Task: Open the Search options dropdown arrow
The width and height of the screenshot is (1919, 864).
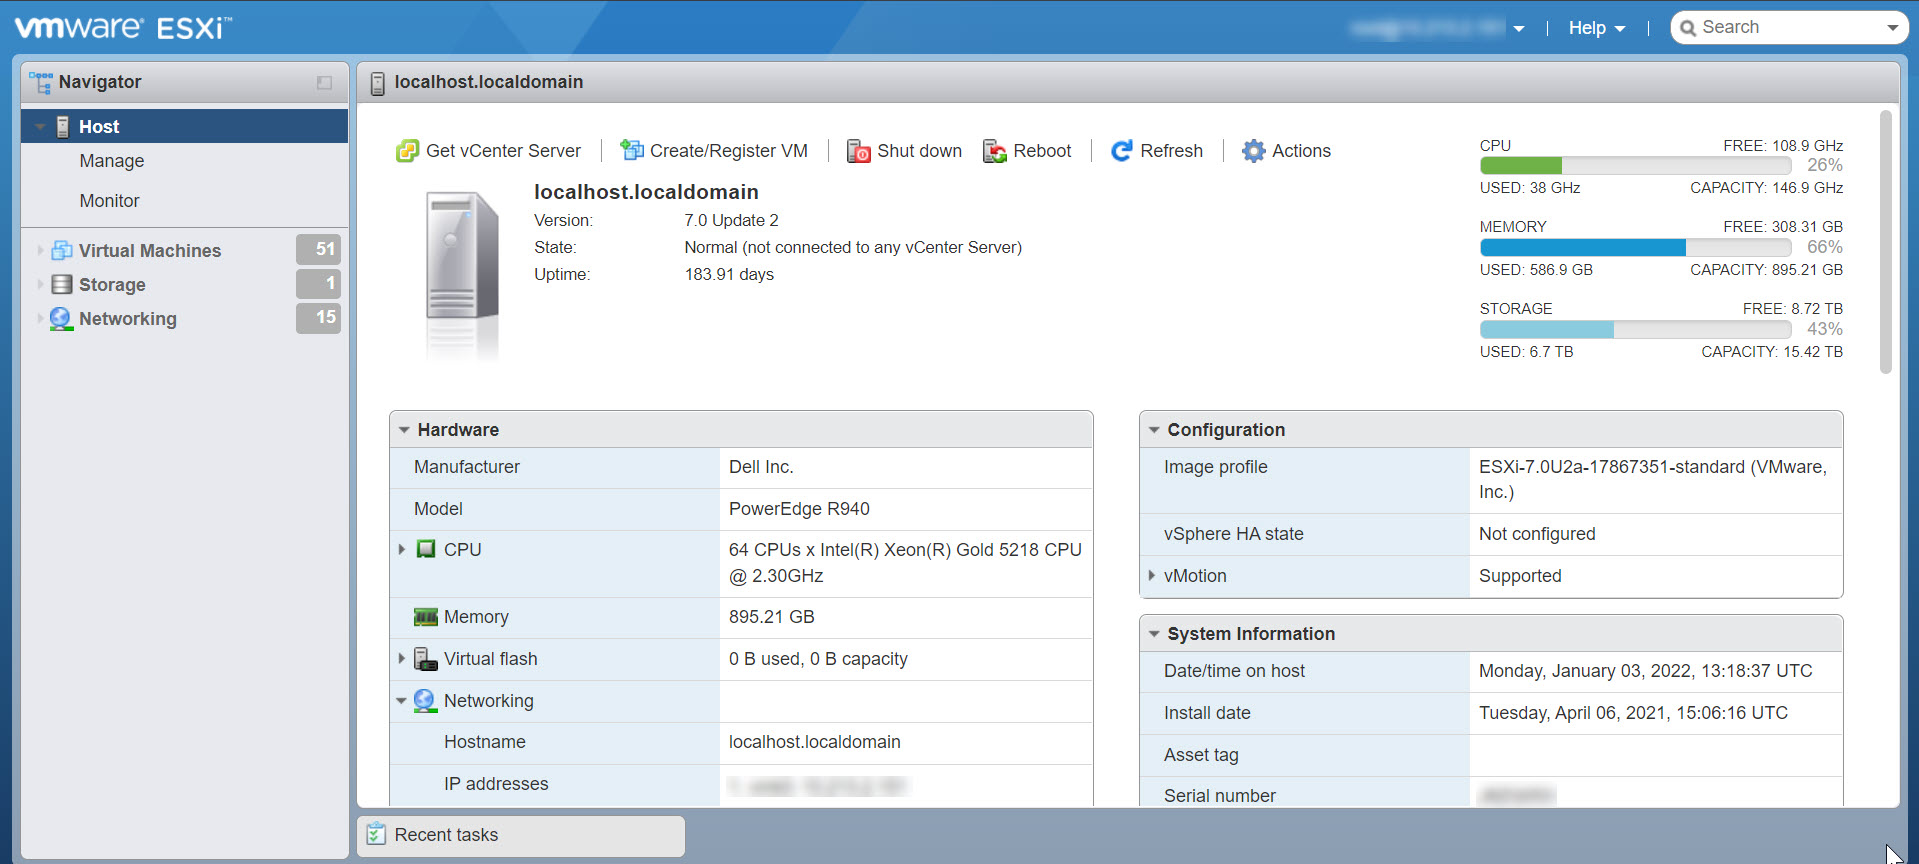Action: click(1893, 28)
